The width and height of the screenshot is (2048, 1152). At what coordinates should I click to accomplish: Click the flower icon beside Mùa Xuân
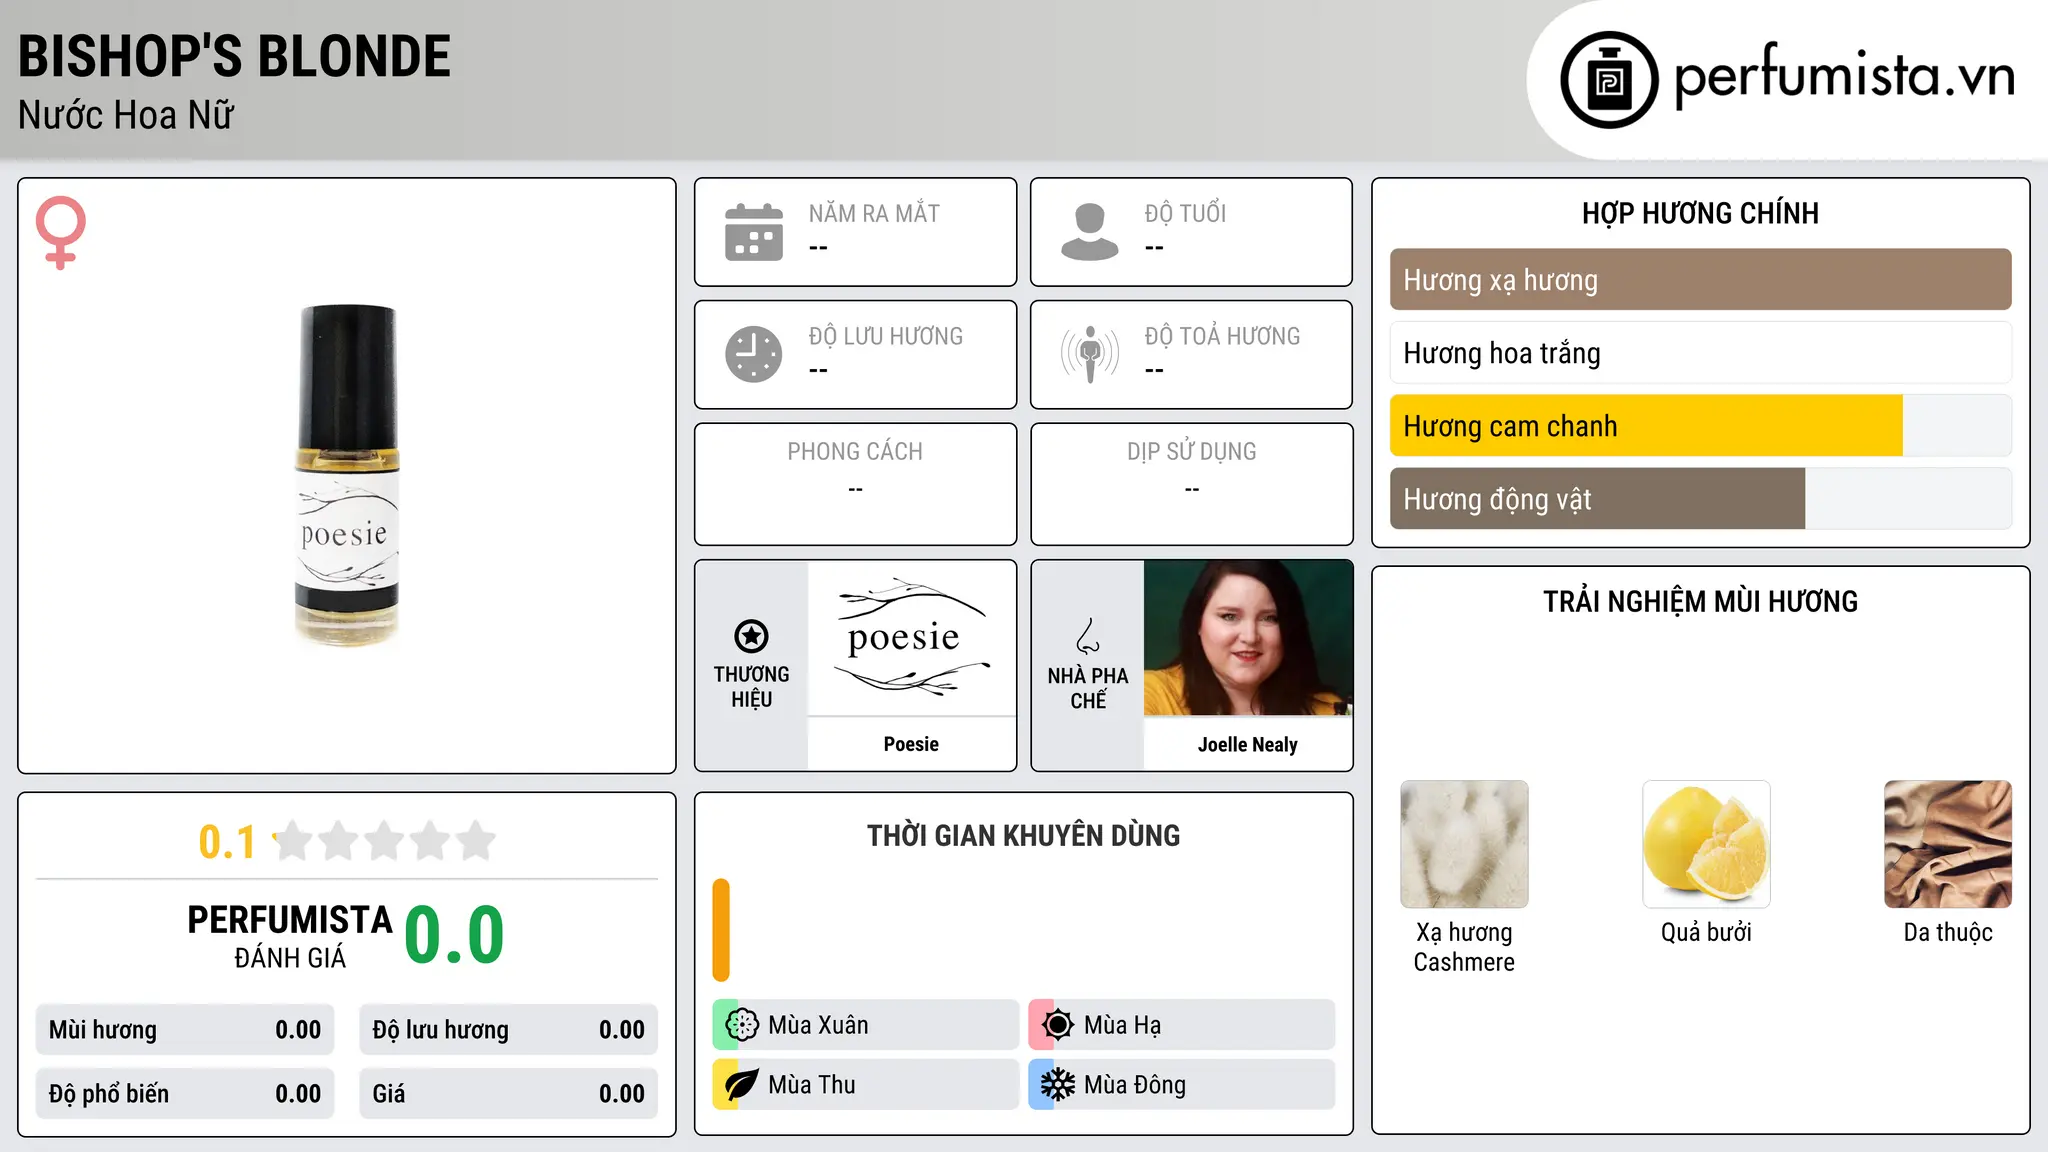[742, 1025]
